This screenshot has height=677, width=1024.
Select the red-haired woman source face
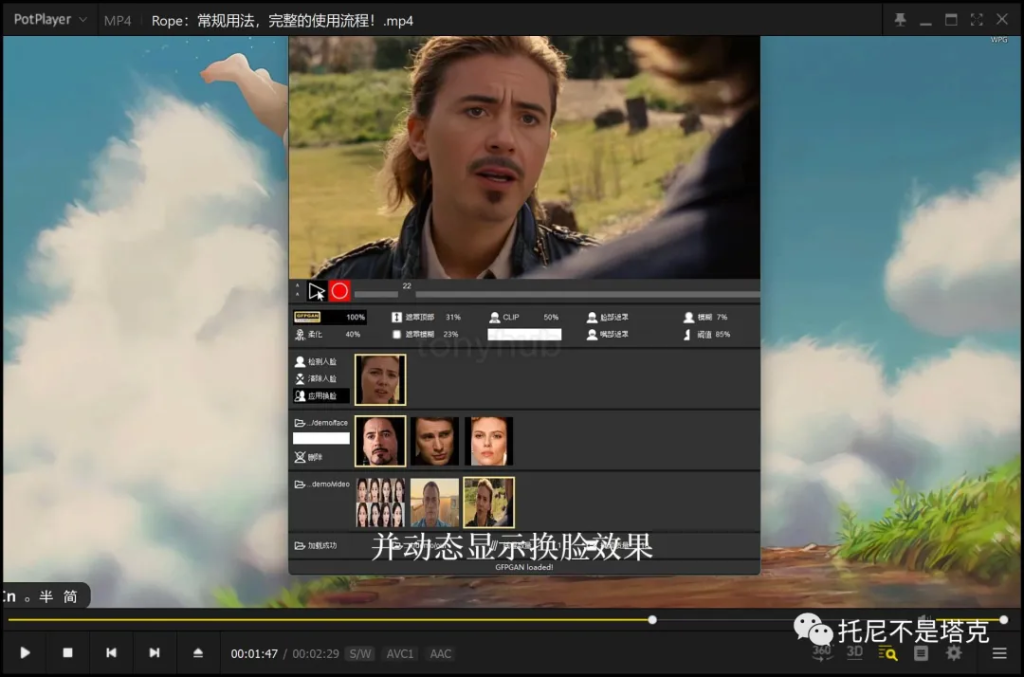click(x=488, y=441)
